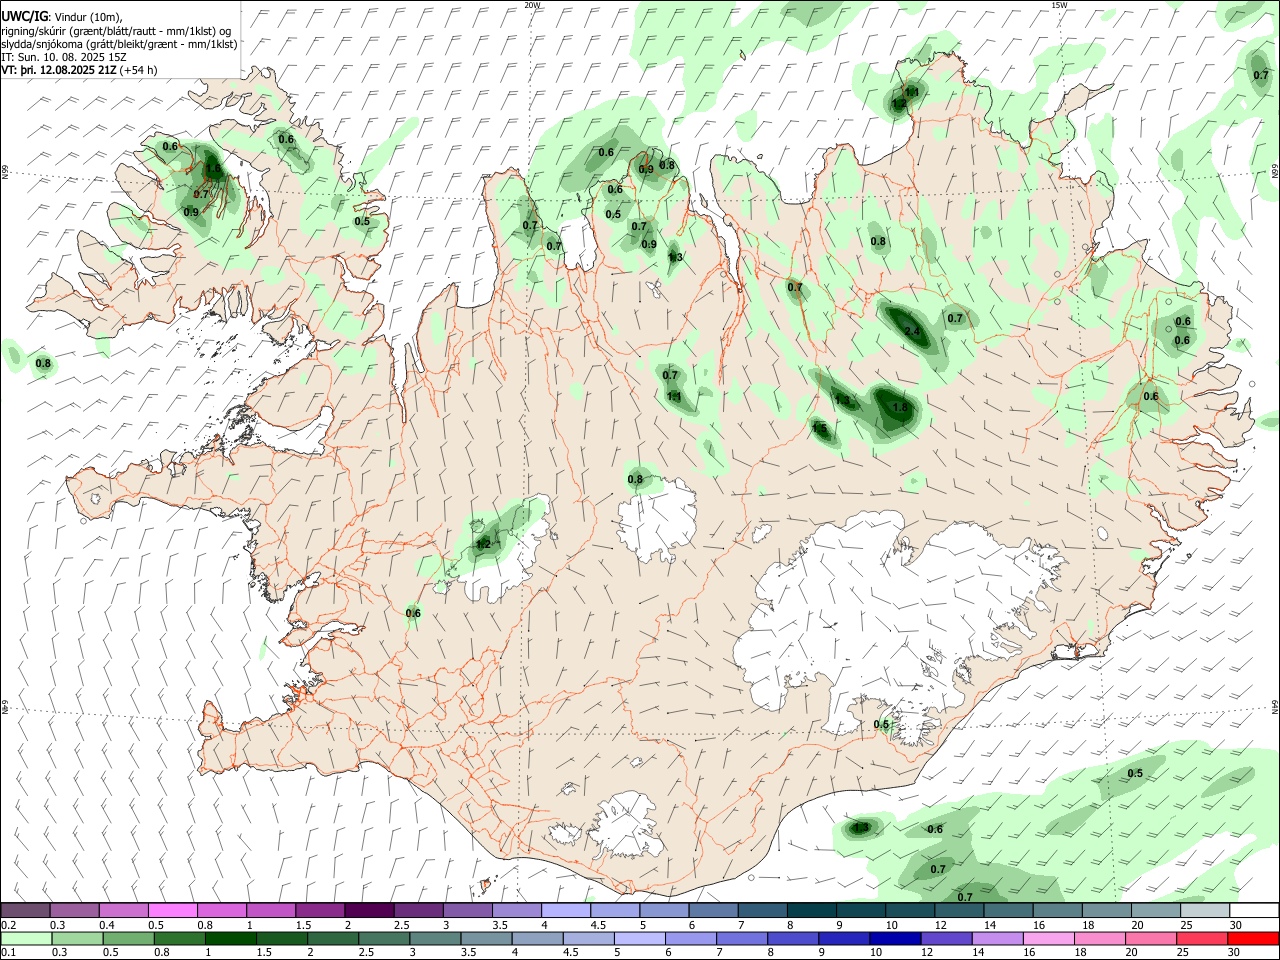Select the rain-scale swatch between 2 and 2.5

(335, 938)
